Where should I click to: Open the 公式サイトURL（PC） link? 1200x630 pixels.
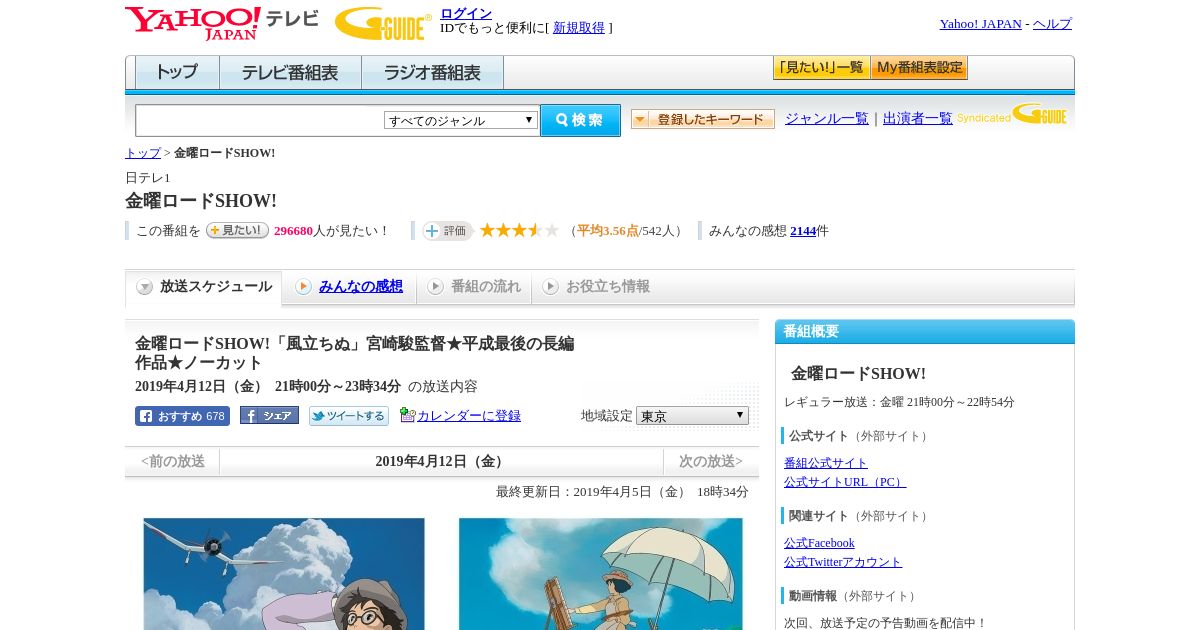point(845,482)
